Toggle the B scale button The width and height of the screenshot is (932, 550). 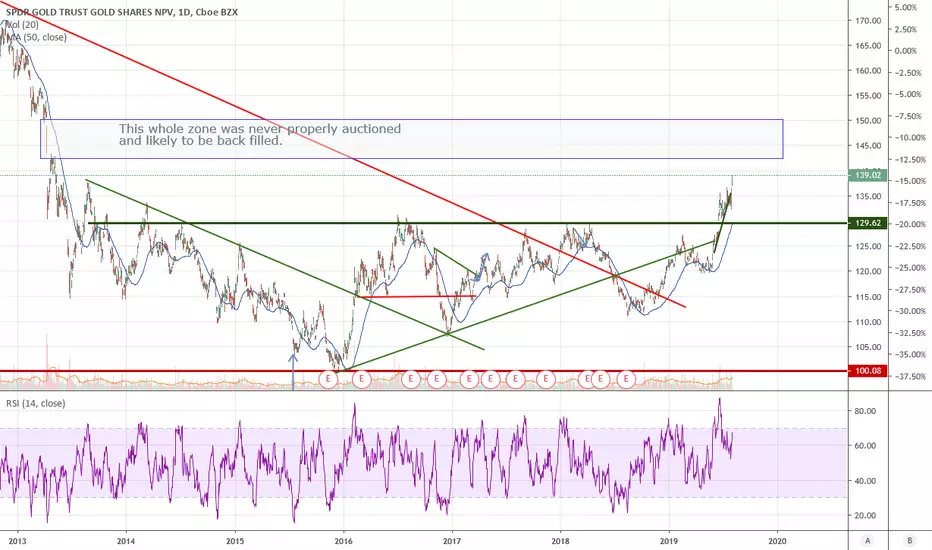pyautogui.click(x=909, y=540)
